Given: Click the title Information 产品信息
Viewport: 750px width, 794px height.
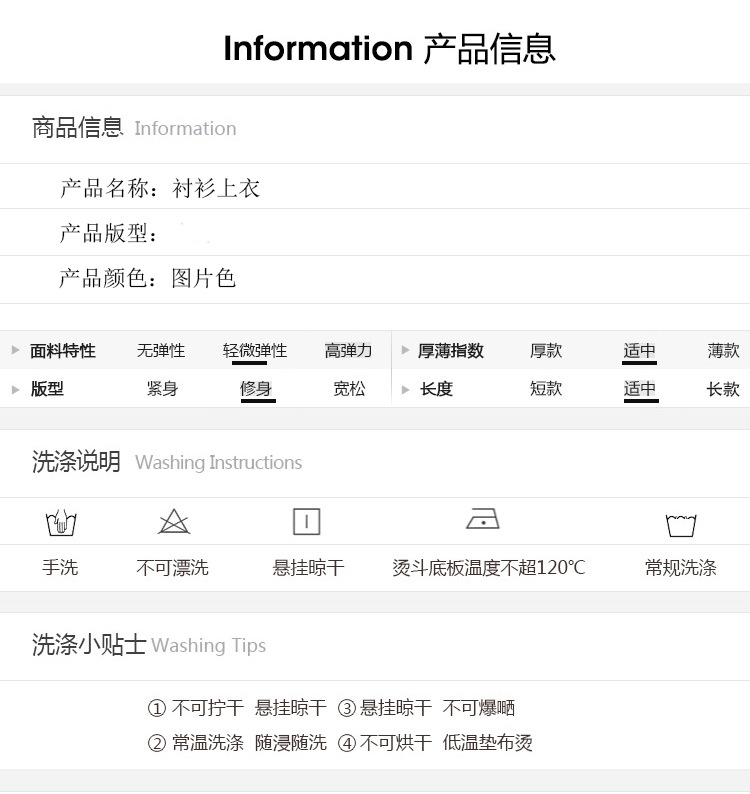Looking at the screenshot, I should pos(389,49).
